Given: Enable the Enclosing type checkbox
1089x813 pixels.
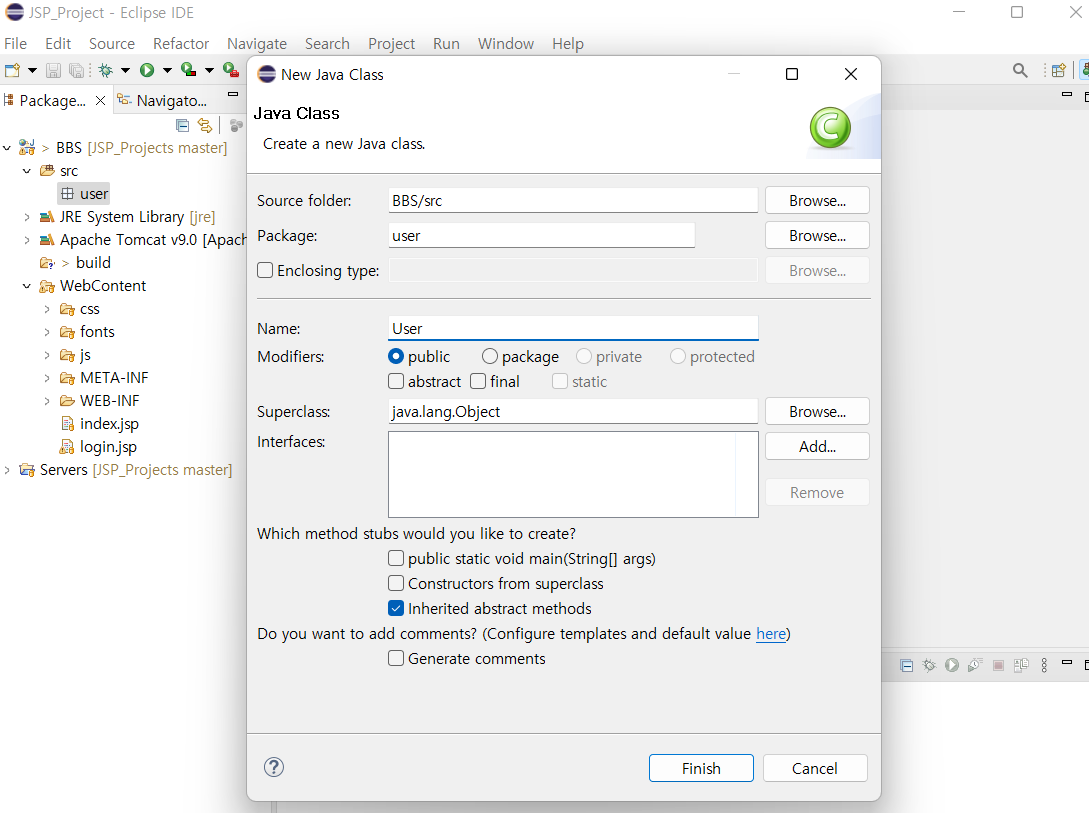Looking at the screenshot, I should (265, 270).
